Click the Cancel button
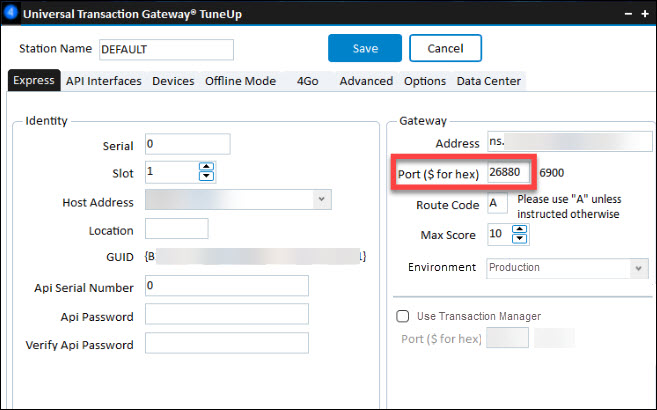The width and height of the screenshot is (657, 410). pyautogui.click(x=445, y=48)
